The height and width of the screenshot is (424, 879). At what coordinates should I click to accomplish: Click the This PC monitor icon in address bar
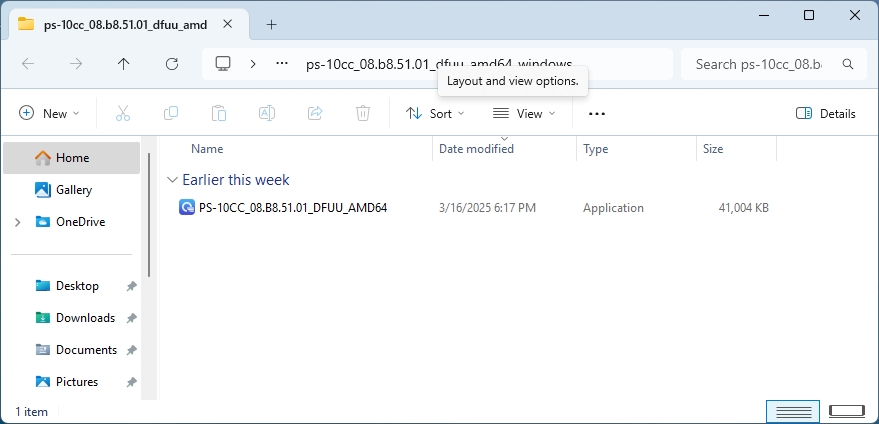pyautogui.click(x=223, y=63)
